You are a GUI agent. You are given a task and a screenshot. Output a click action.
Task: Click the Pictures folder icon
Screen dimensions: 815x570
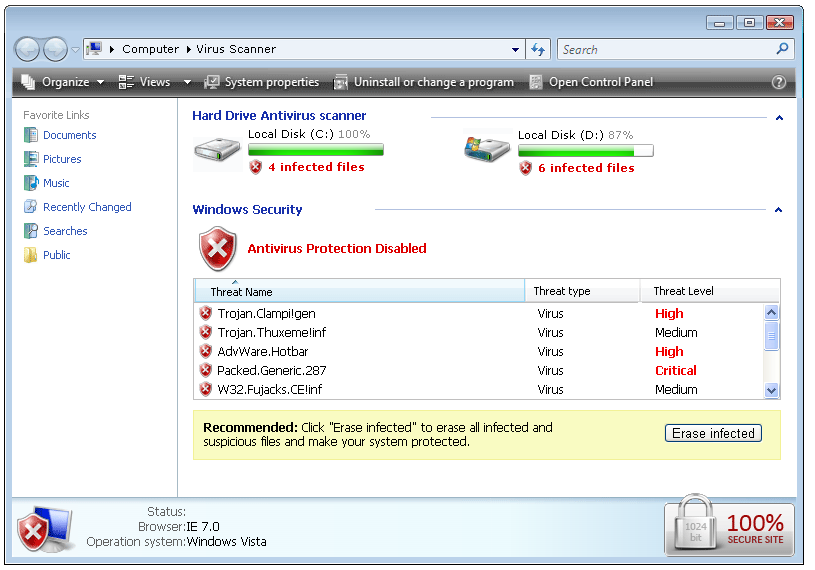tap(31, 159)
